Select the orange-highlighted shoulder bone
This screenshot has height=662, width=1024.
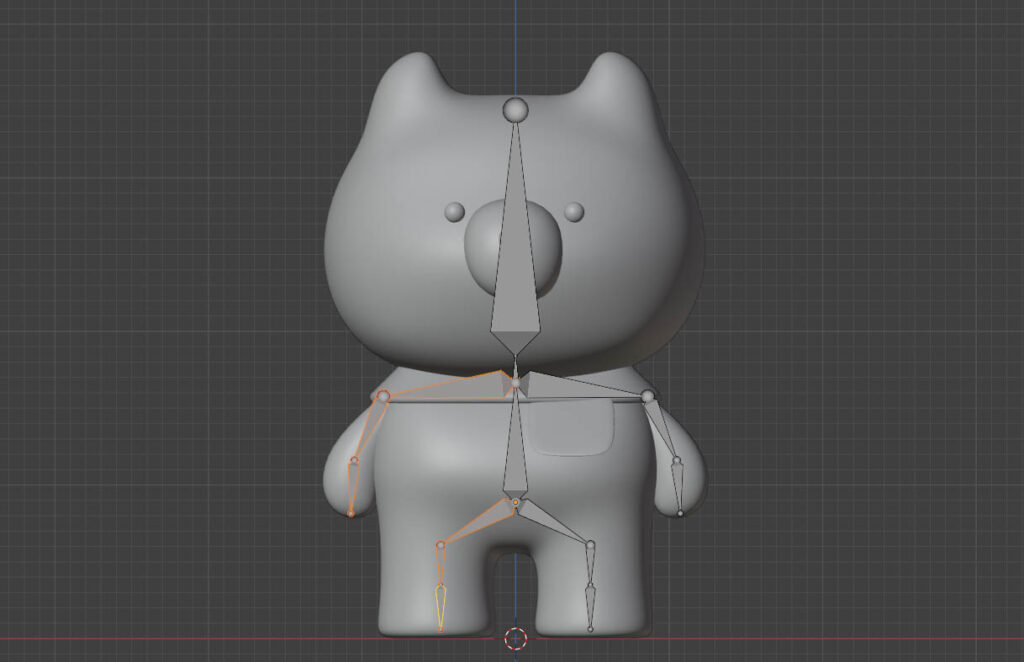pyautogui.click(x=450, y=383)
